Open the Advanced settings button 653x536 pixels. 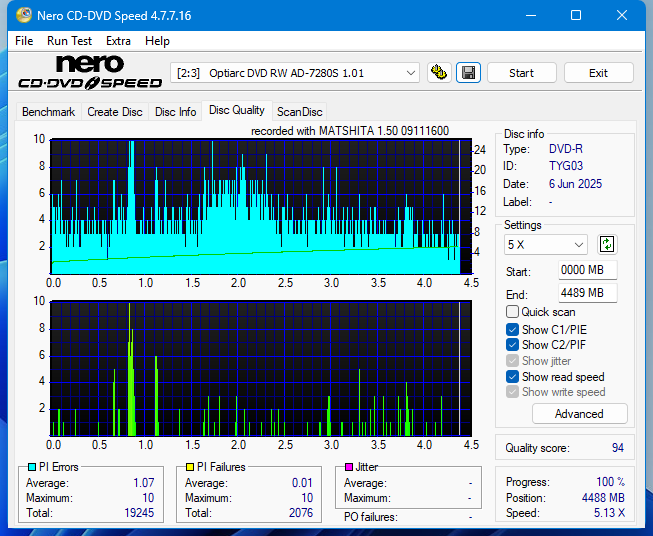pyautogui.click(x=579, y=414)
